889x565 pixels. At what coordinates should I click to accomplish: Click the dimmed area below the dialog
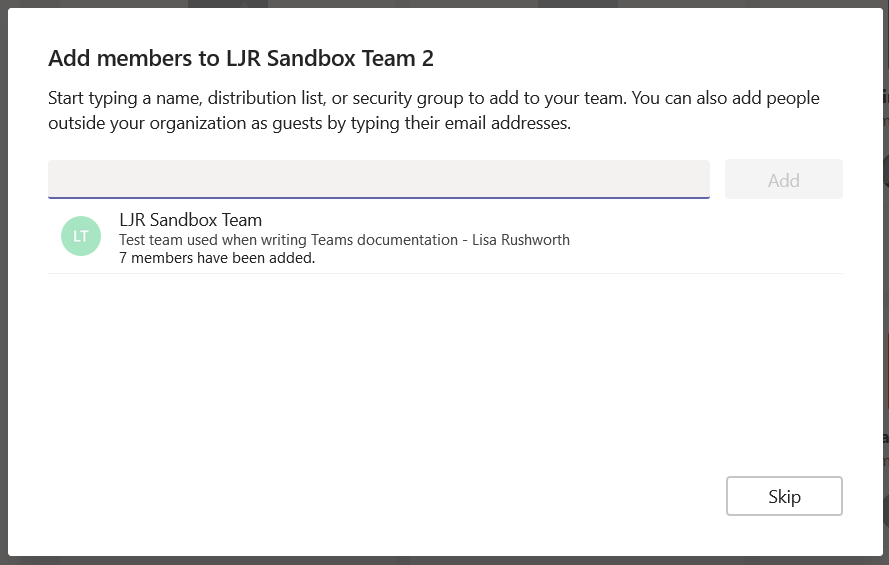point(444,561)
